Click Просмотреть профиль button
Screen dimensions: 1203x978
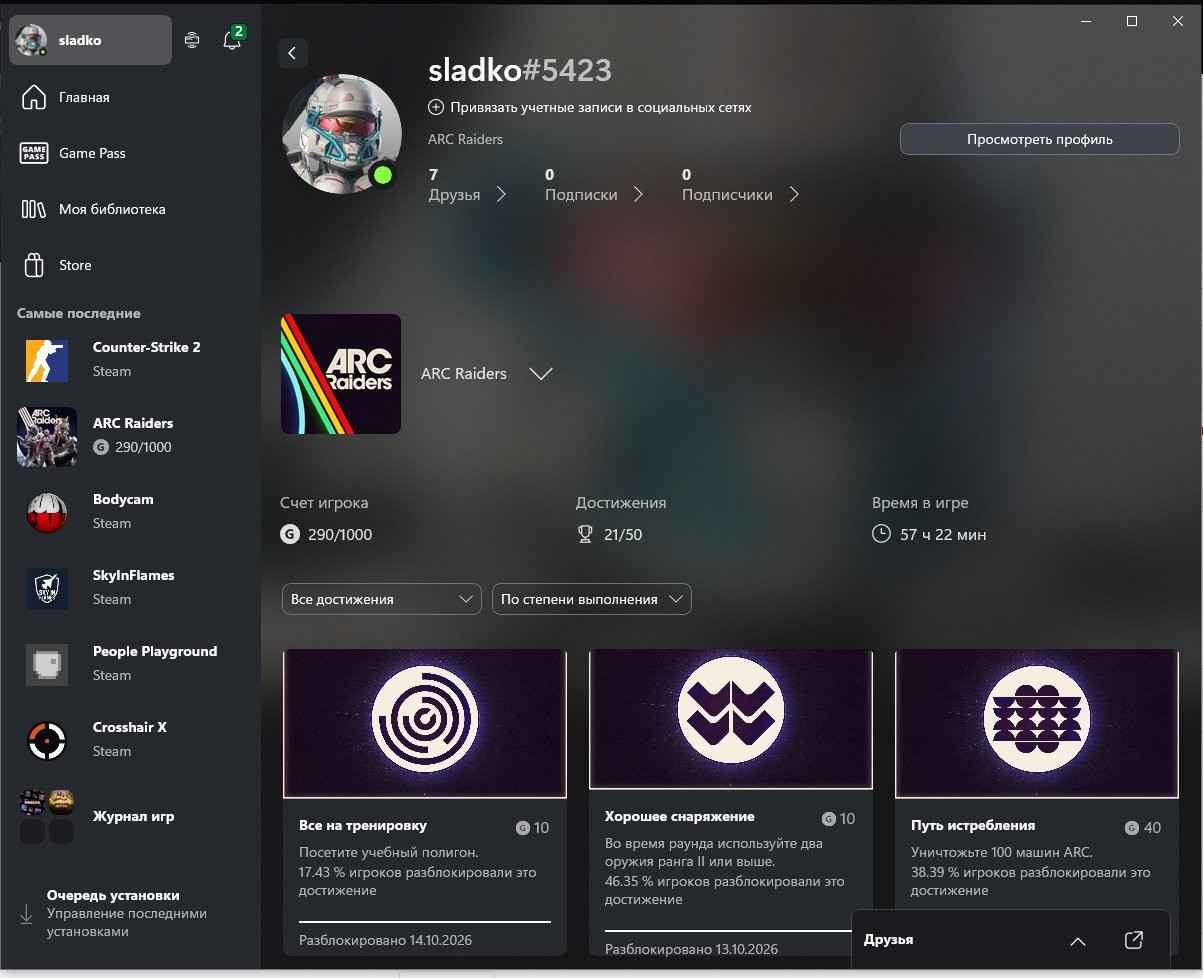click(1040, 139)
